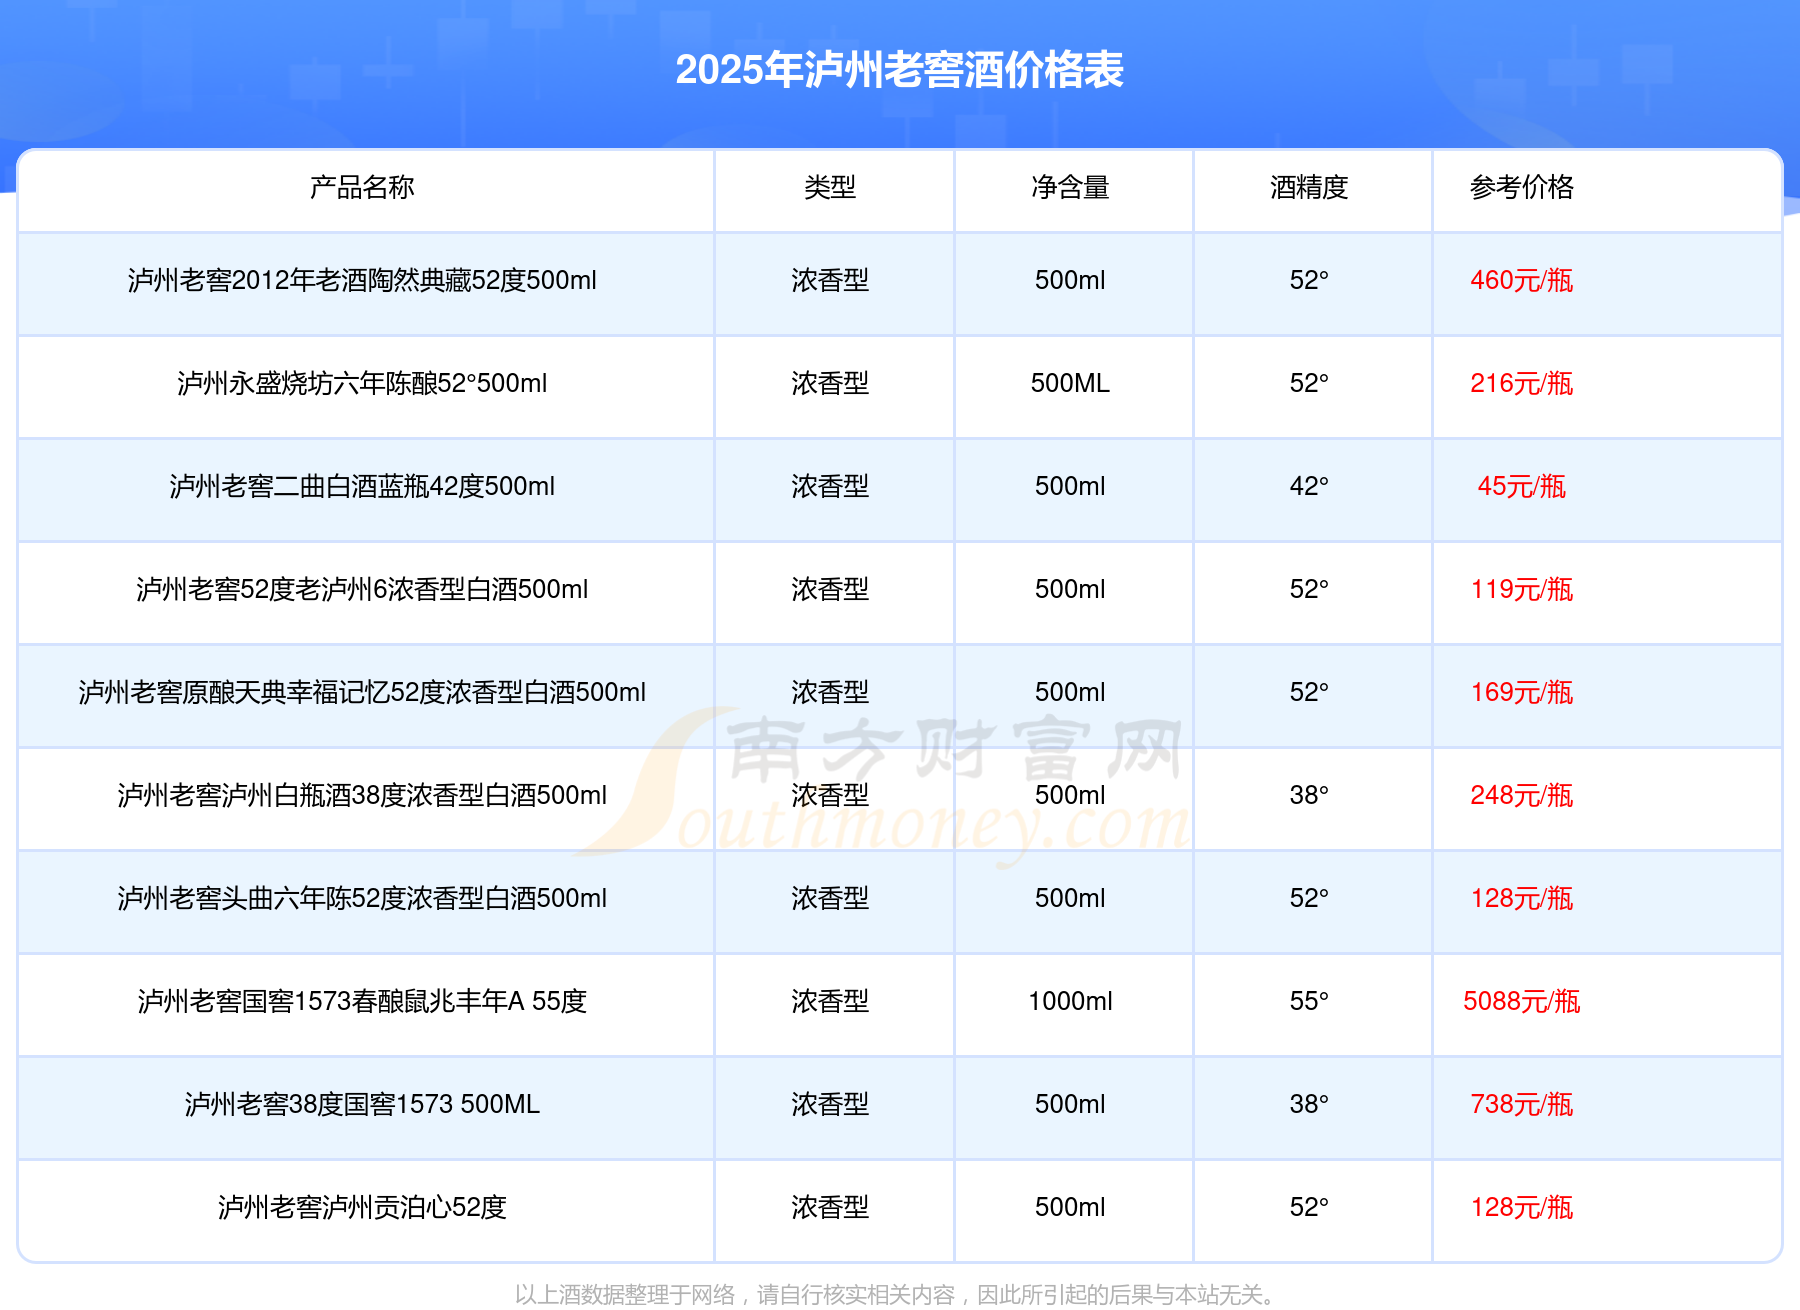This screenshot has width=1800, height=1310.
Task: Click the 248元/瓶 price
Action: (x=1521, y=796)
